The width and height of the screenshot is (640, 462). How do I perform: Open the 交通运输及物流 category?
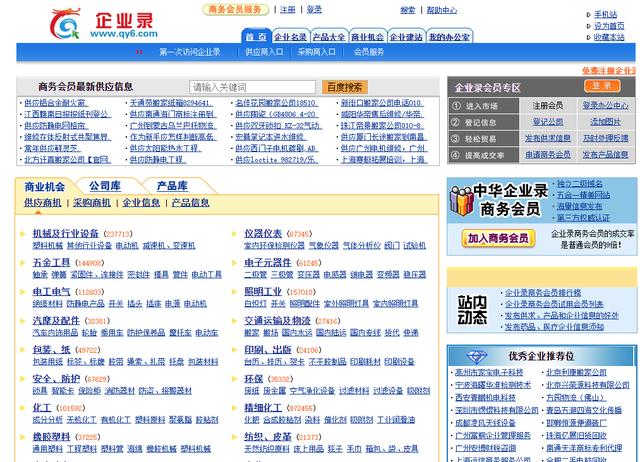pos(277,321)
